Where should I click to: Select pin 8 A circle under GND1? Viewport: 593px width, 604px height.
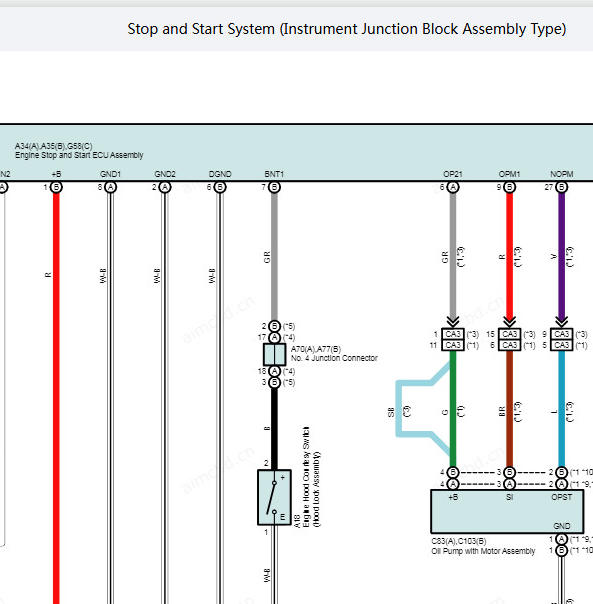111,187
